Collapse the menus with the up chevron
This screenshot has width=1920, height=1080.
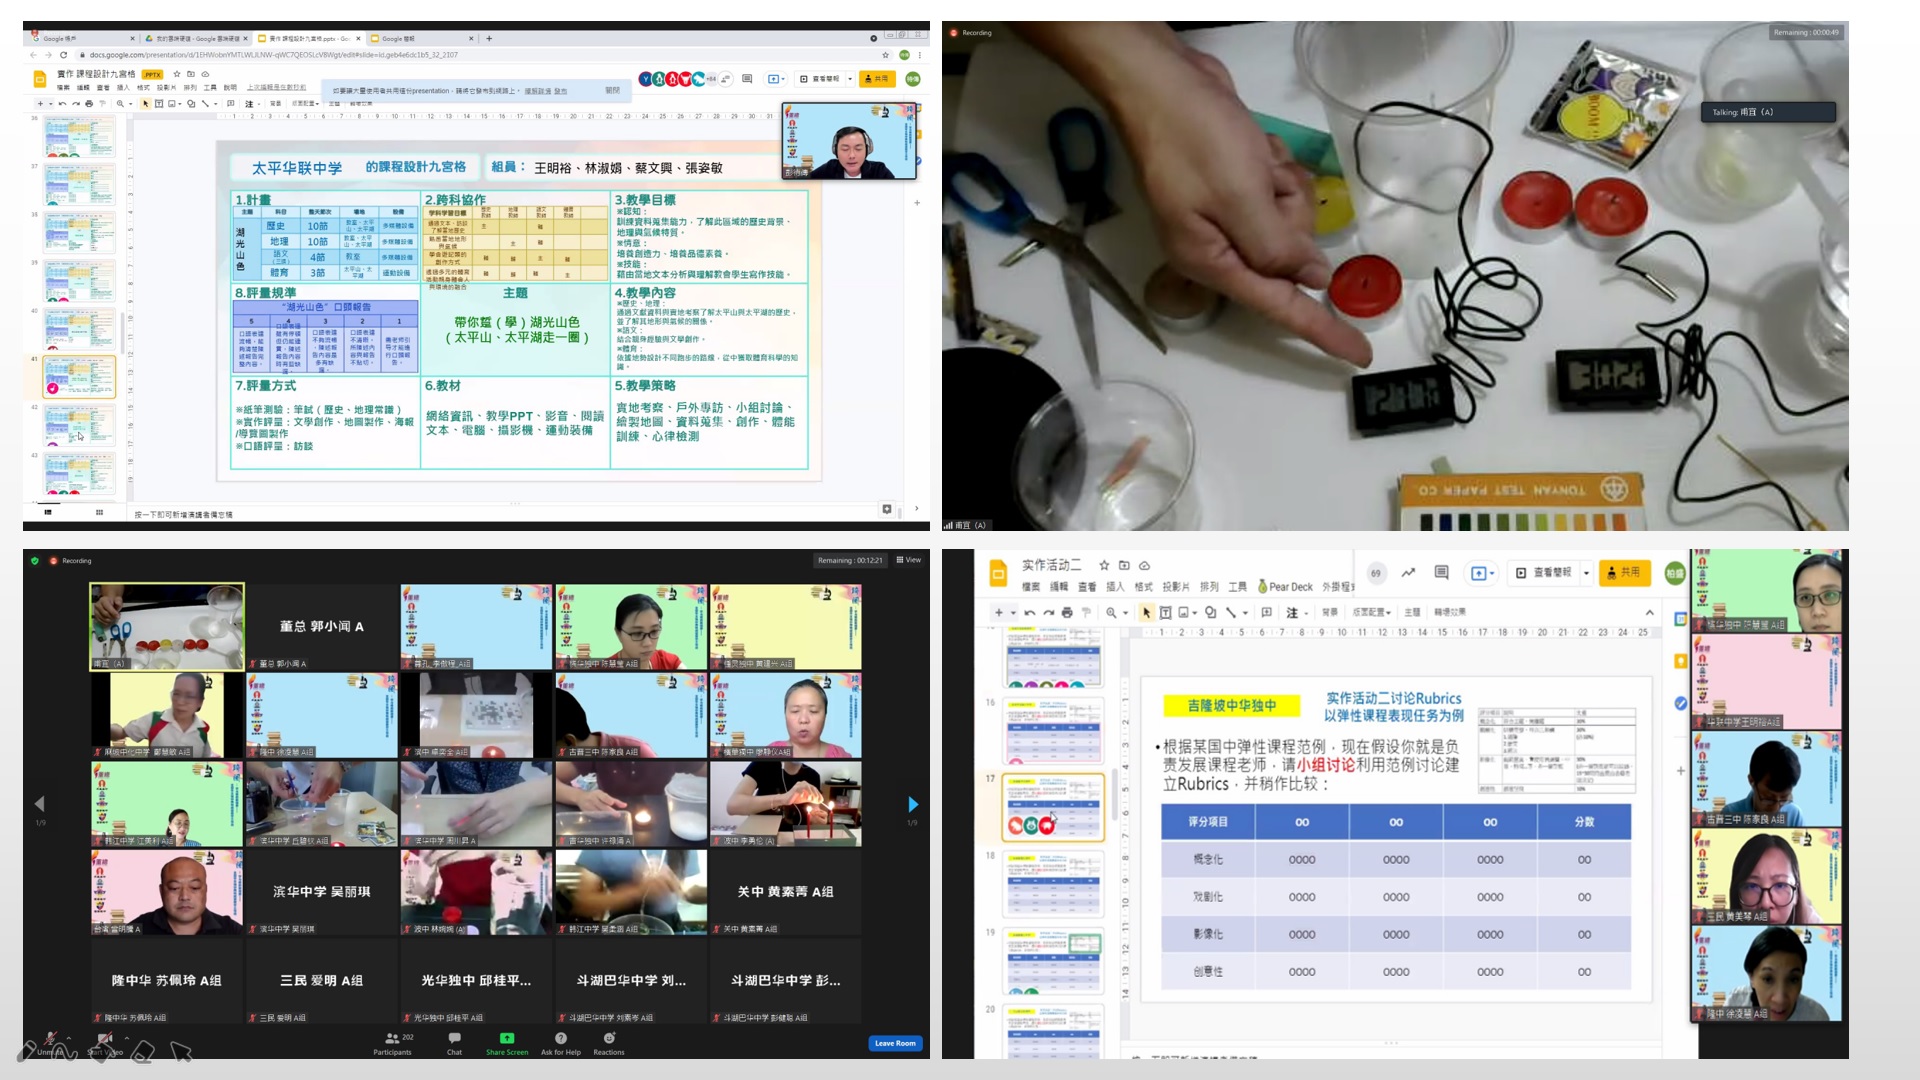[x=1649, y=612]
